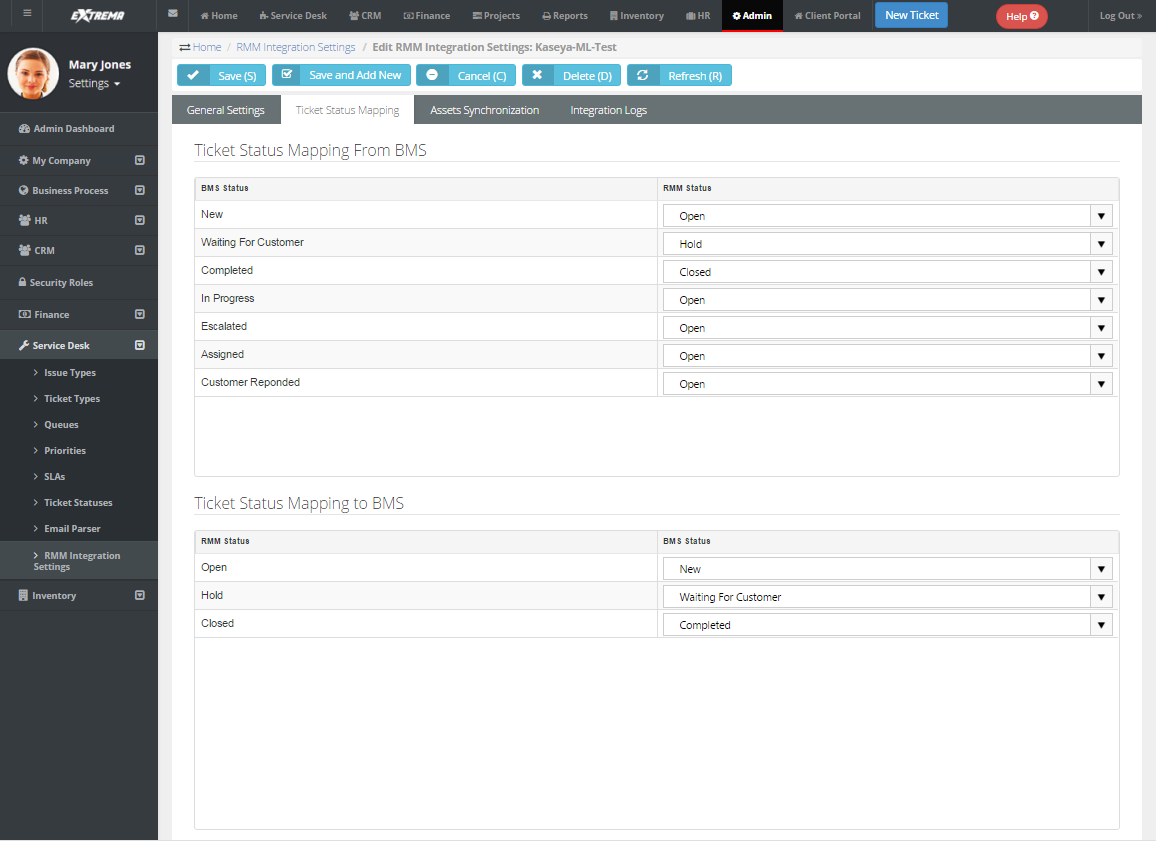Click the Security Roles lock icon
Image resolution: width=1156 pixels, height=841 pixels.
tap(22, 282)
